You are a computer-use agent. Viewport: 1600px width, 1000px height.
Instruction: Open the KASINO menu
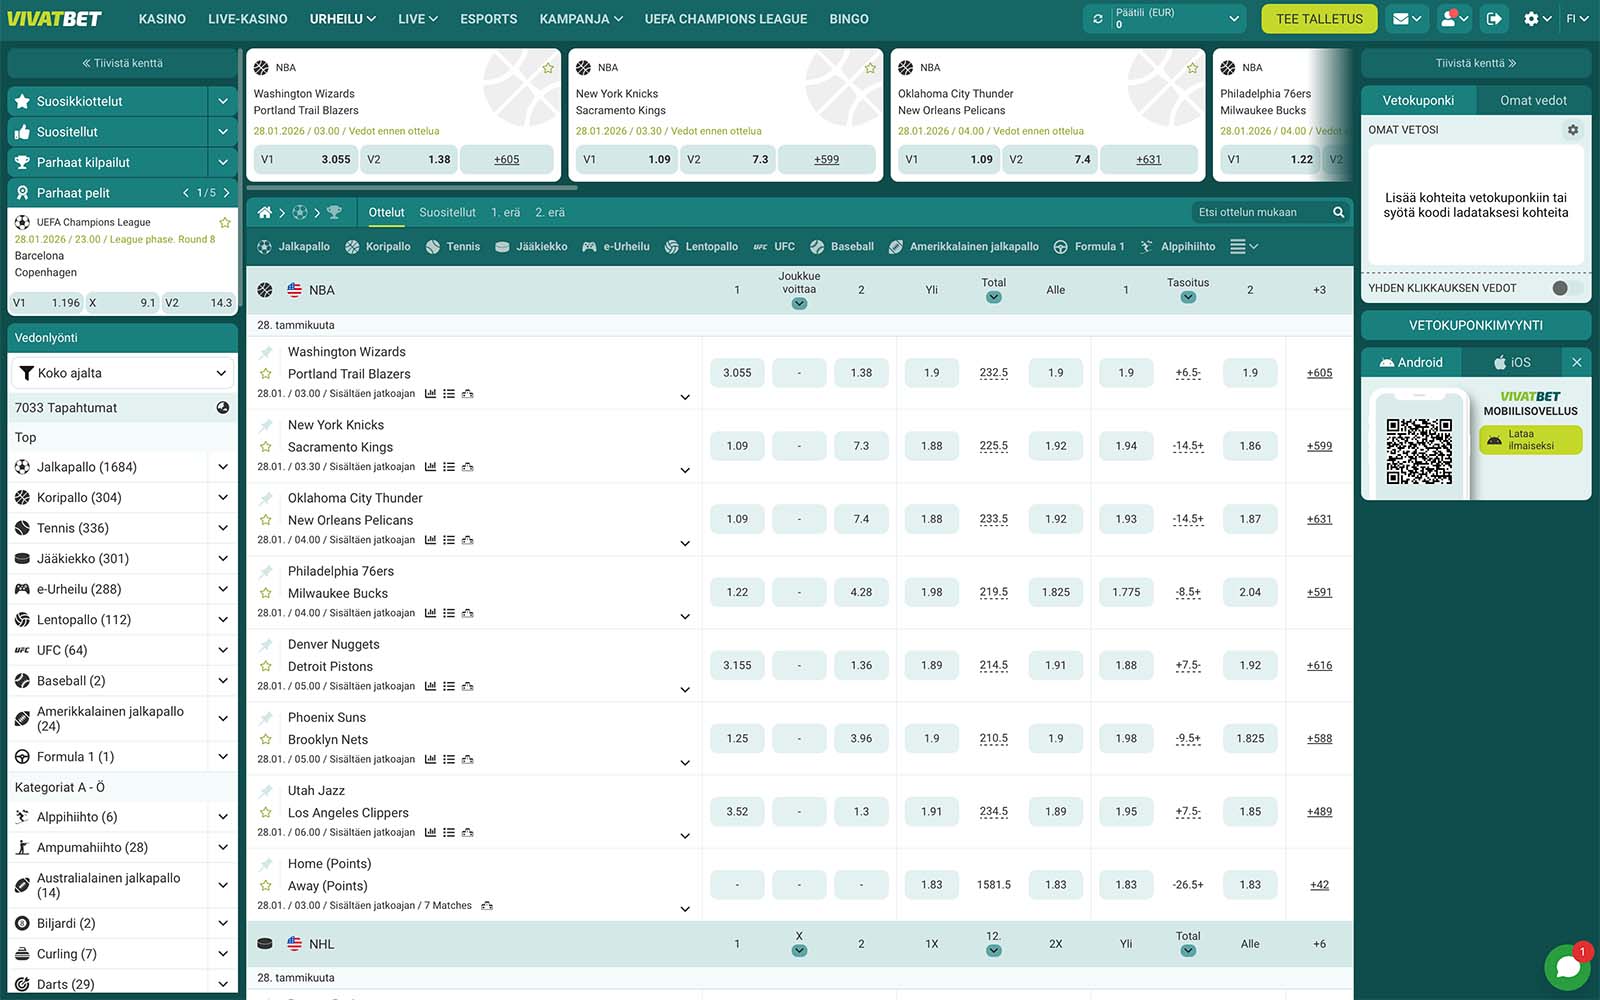pos(162,19)
